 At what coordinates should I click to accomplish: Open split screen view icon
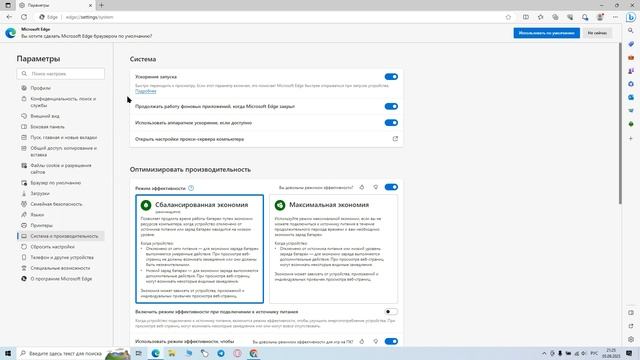point(526,17)
